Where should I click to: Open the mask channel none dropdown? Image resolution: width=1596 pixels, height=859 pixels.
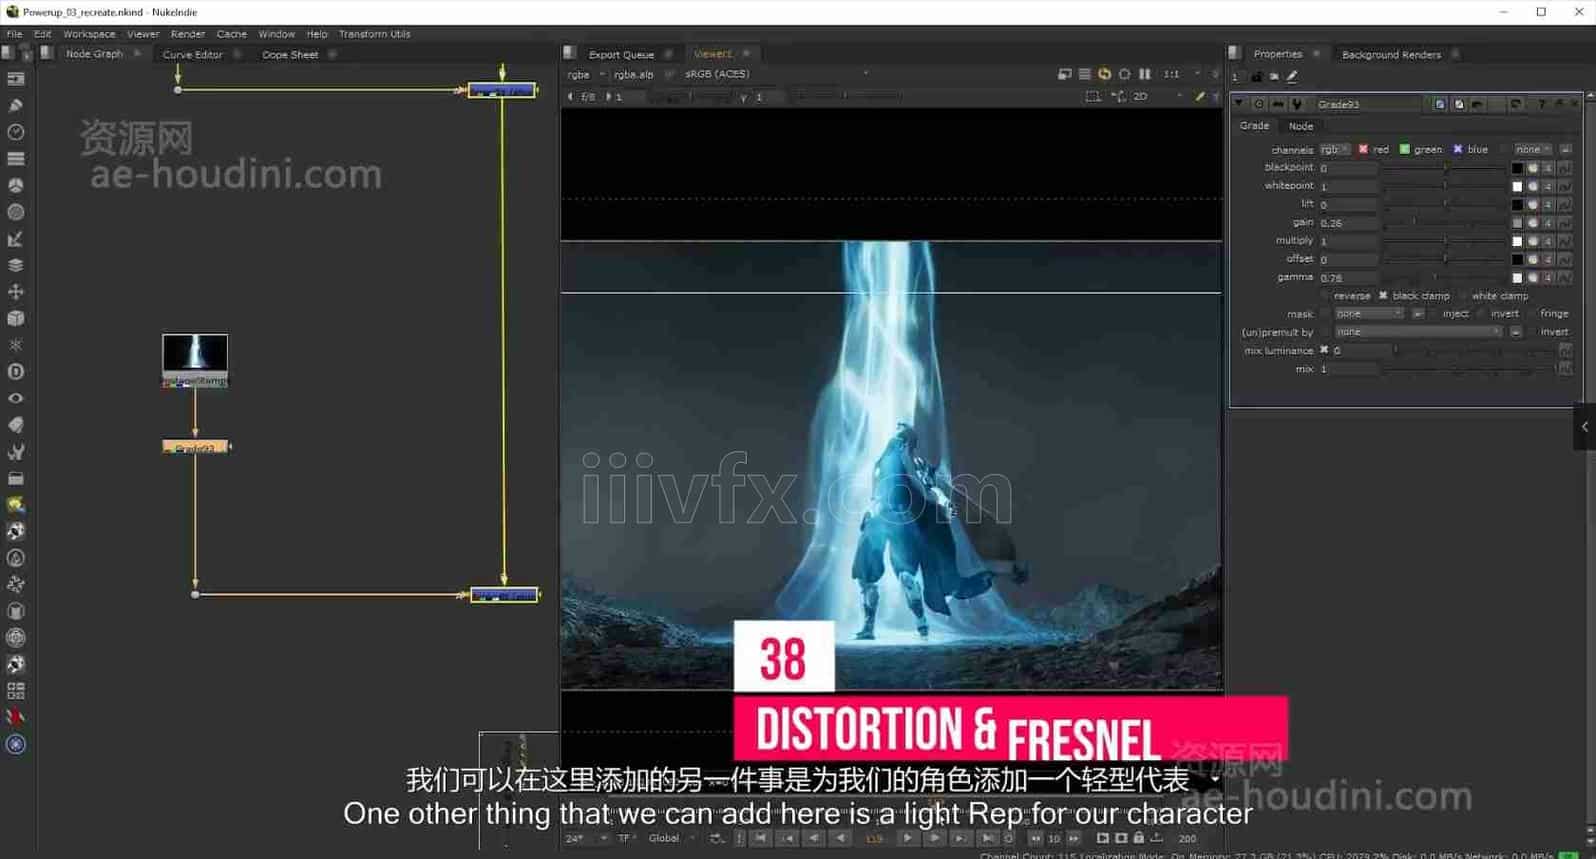1369,314
